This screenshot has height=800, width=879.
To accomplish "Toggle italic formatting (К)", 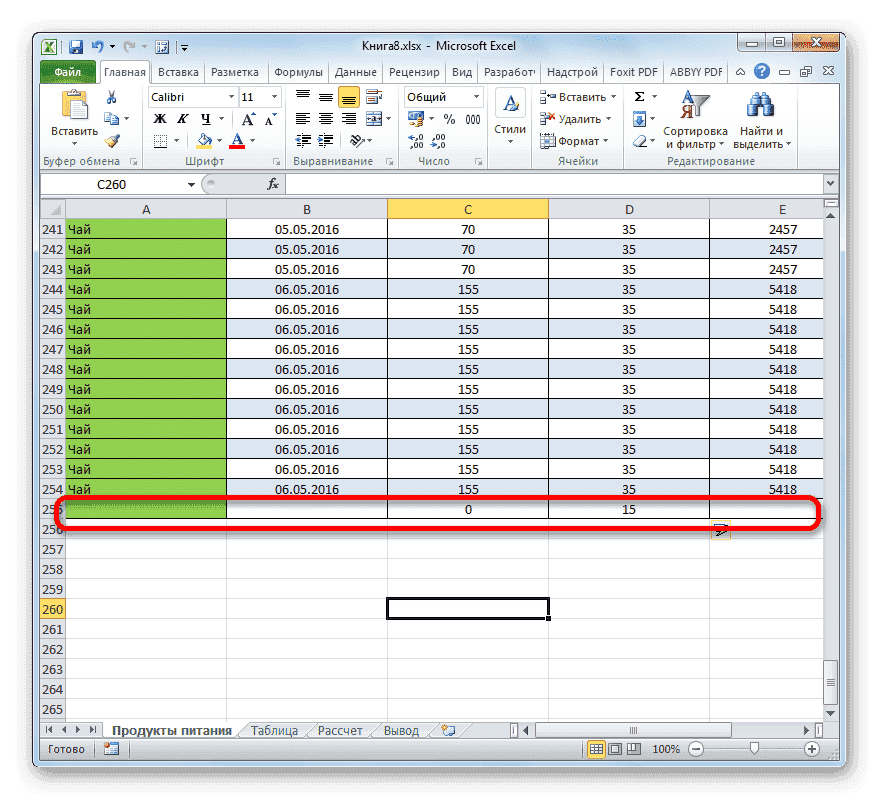I will pyautogui.click(x=180, y=118).
